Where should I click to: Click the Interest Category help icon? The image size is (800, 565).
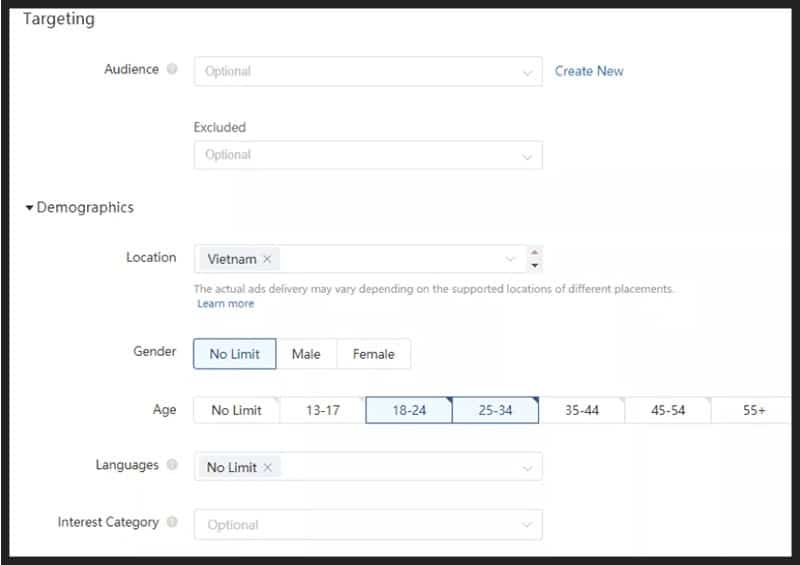click(173, 523)
